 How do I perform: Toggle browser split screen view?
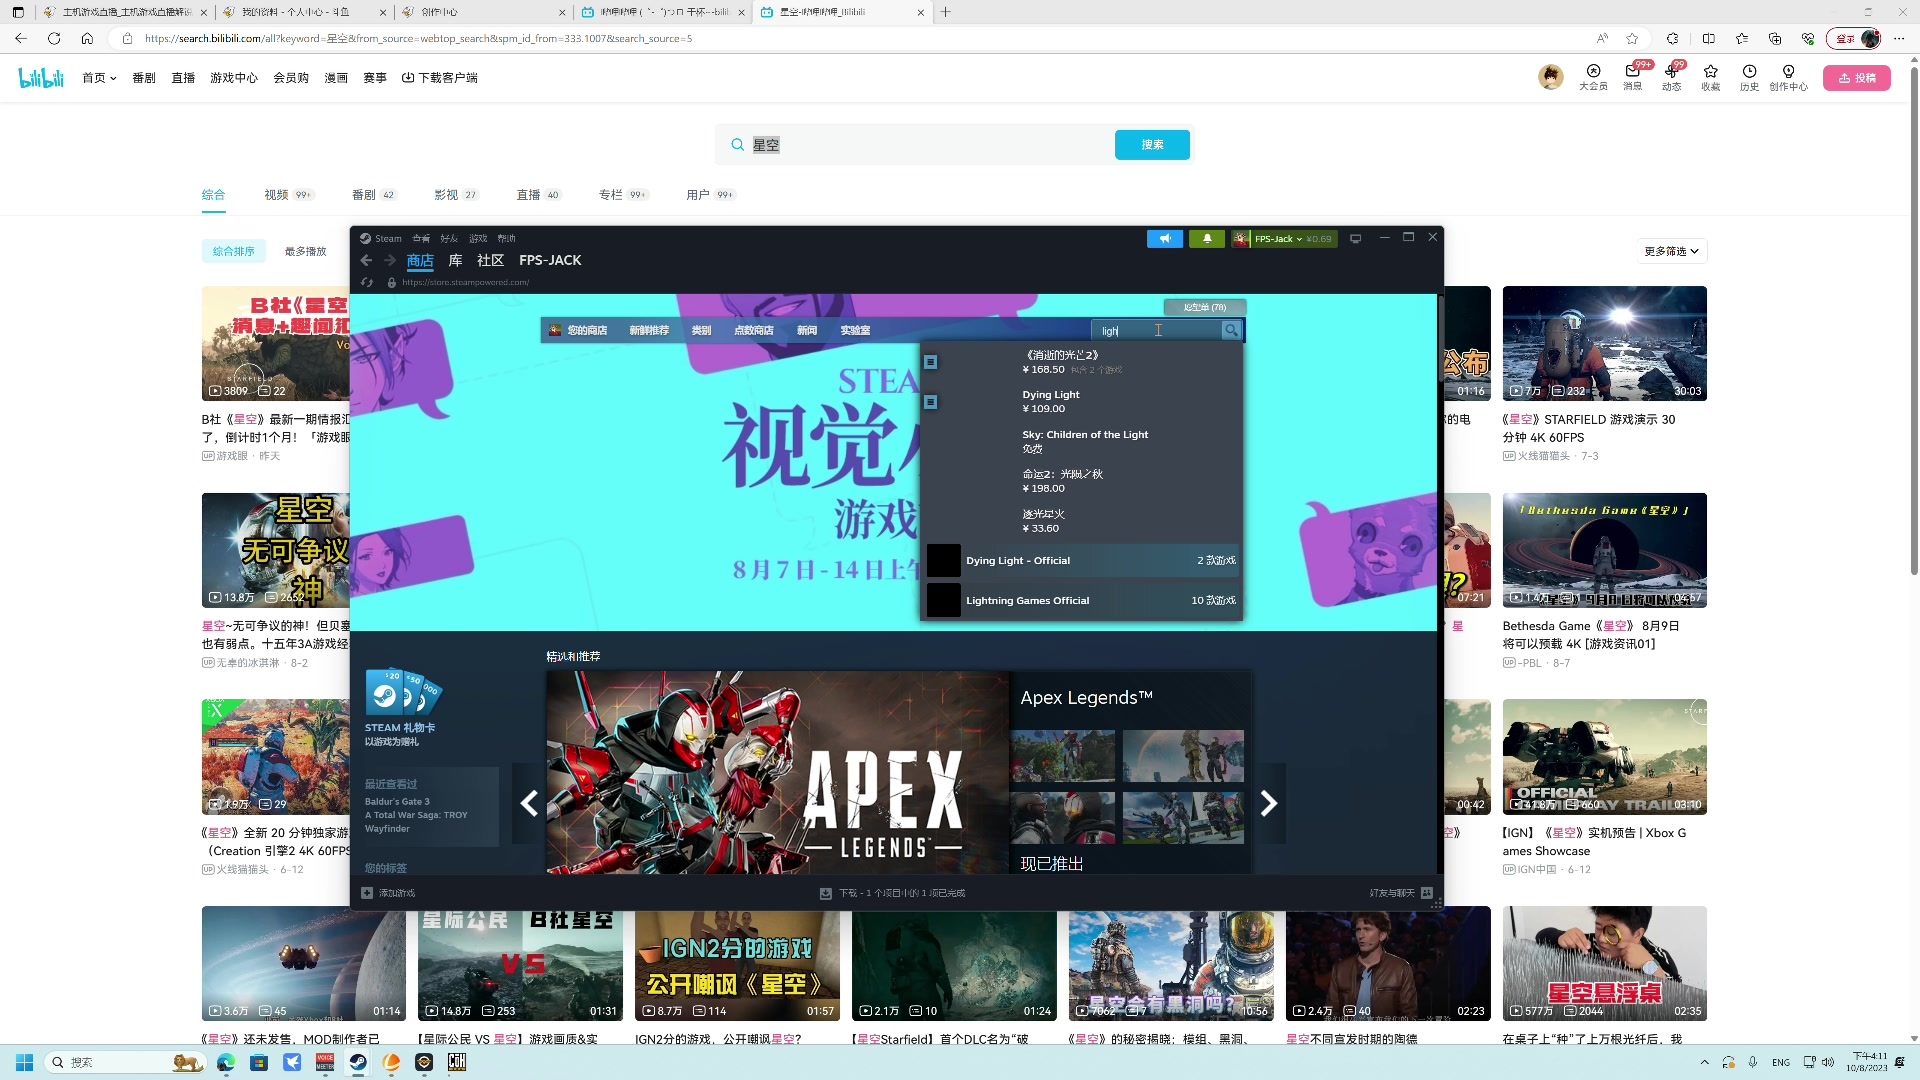(1709, 38)
